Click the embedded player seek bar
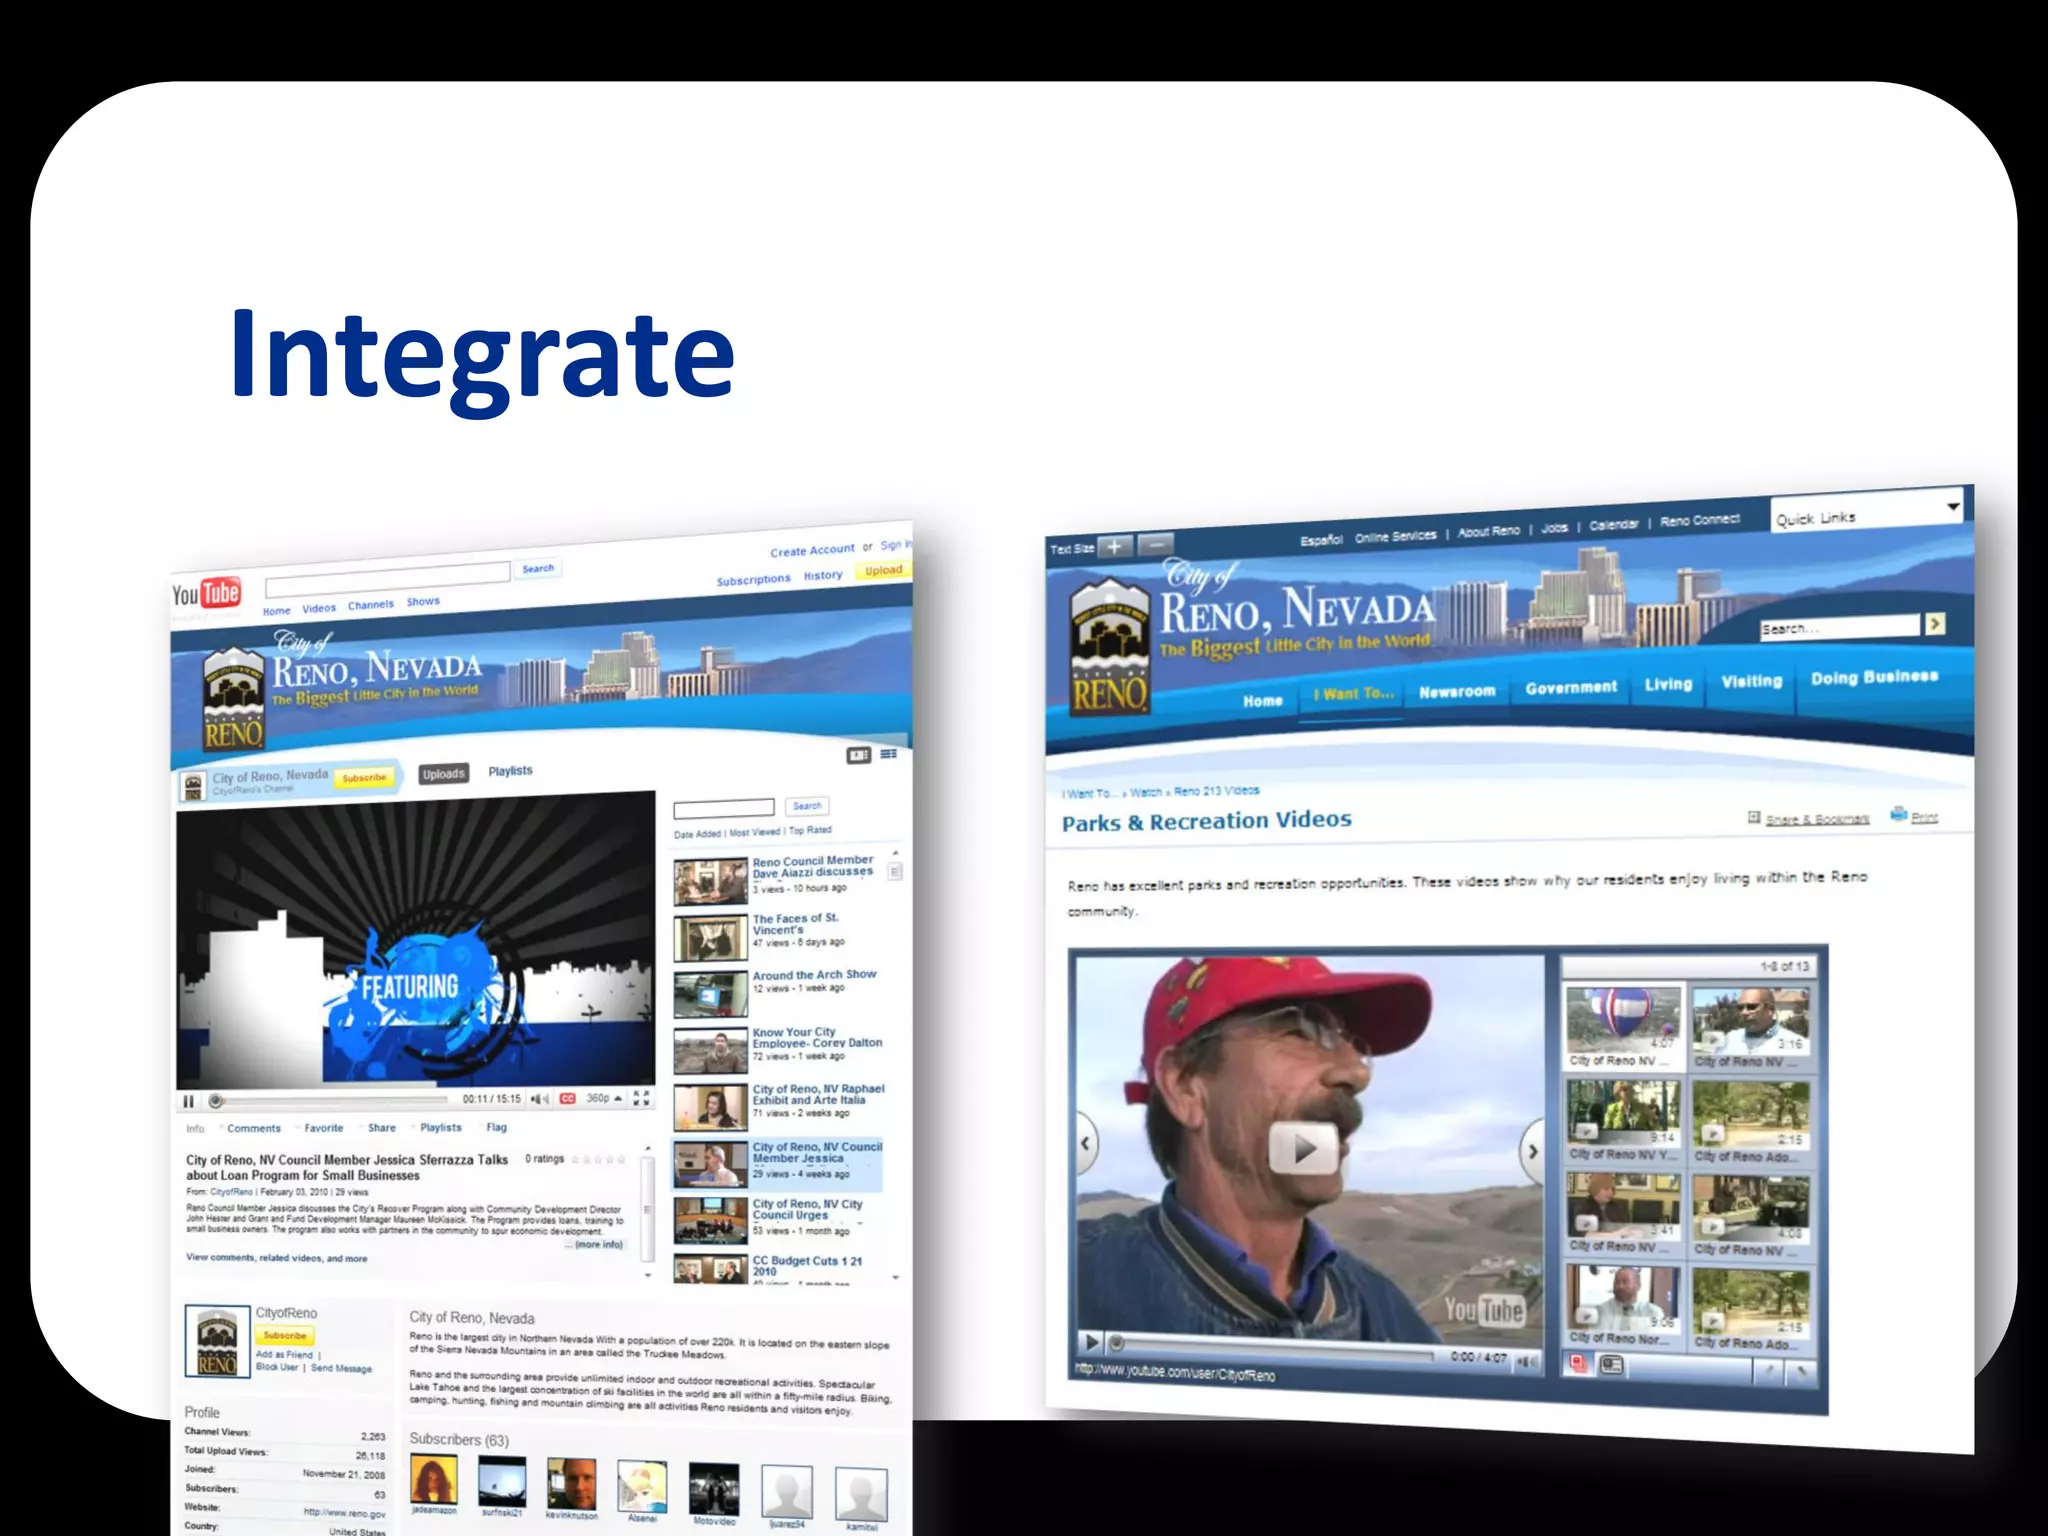This screenshot has height=1536, width=2048. point(1272,1349)
